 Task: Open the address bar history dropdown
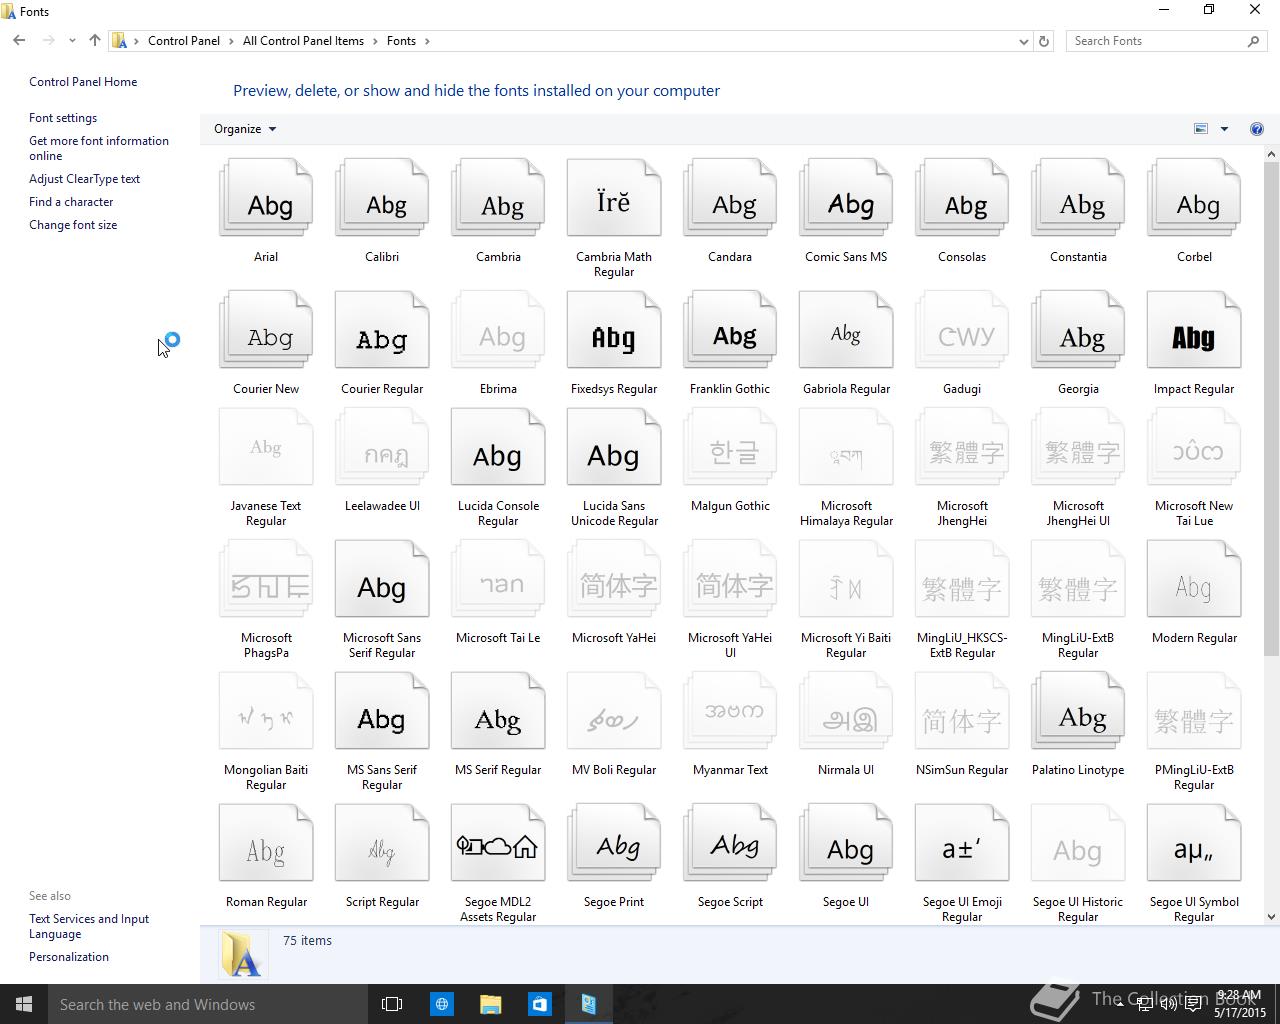(x=1023, y=41)
